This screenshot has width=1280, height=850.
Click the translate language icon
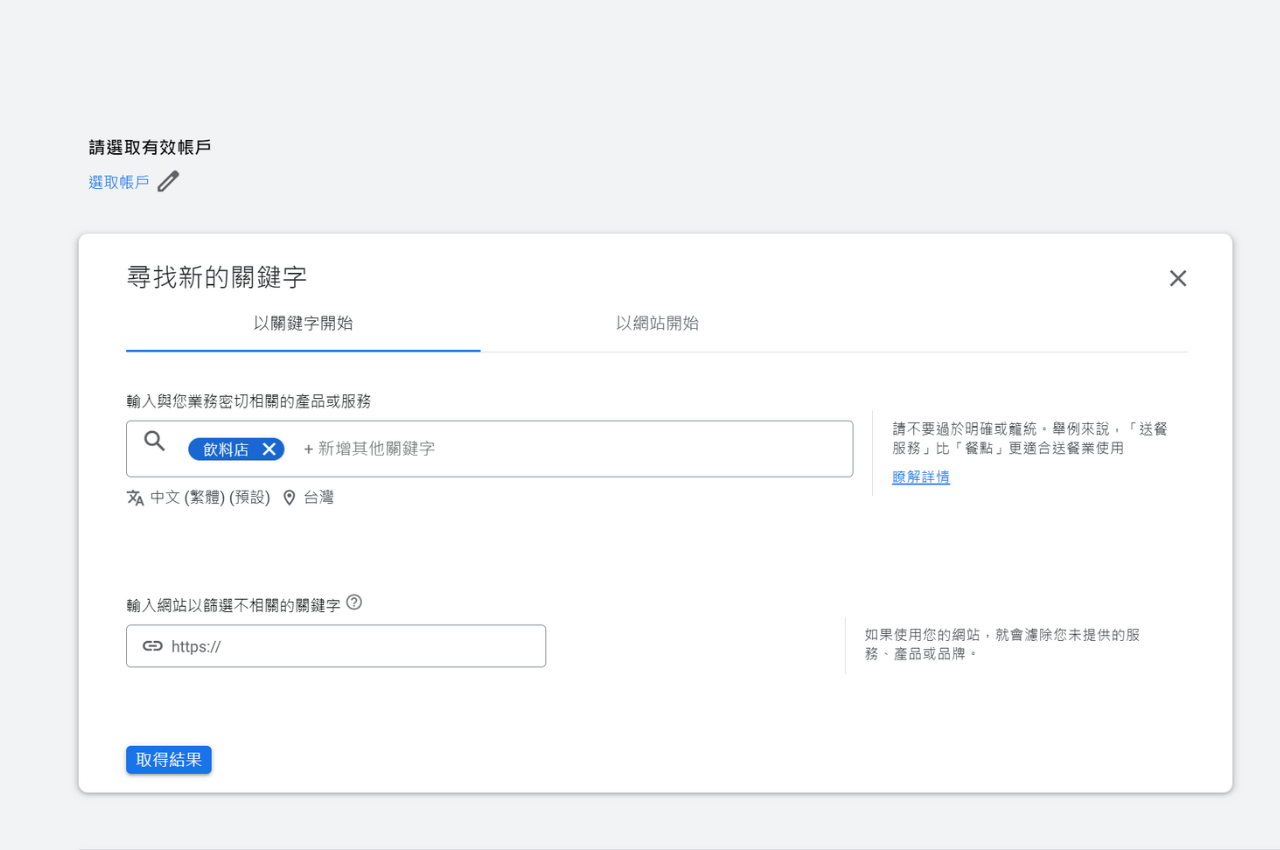(135, 498)
